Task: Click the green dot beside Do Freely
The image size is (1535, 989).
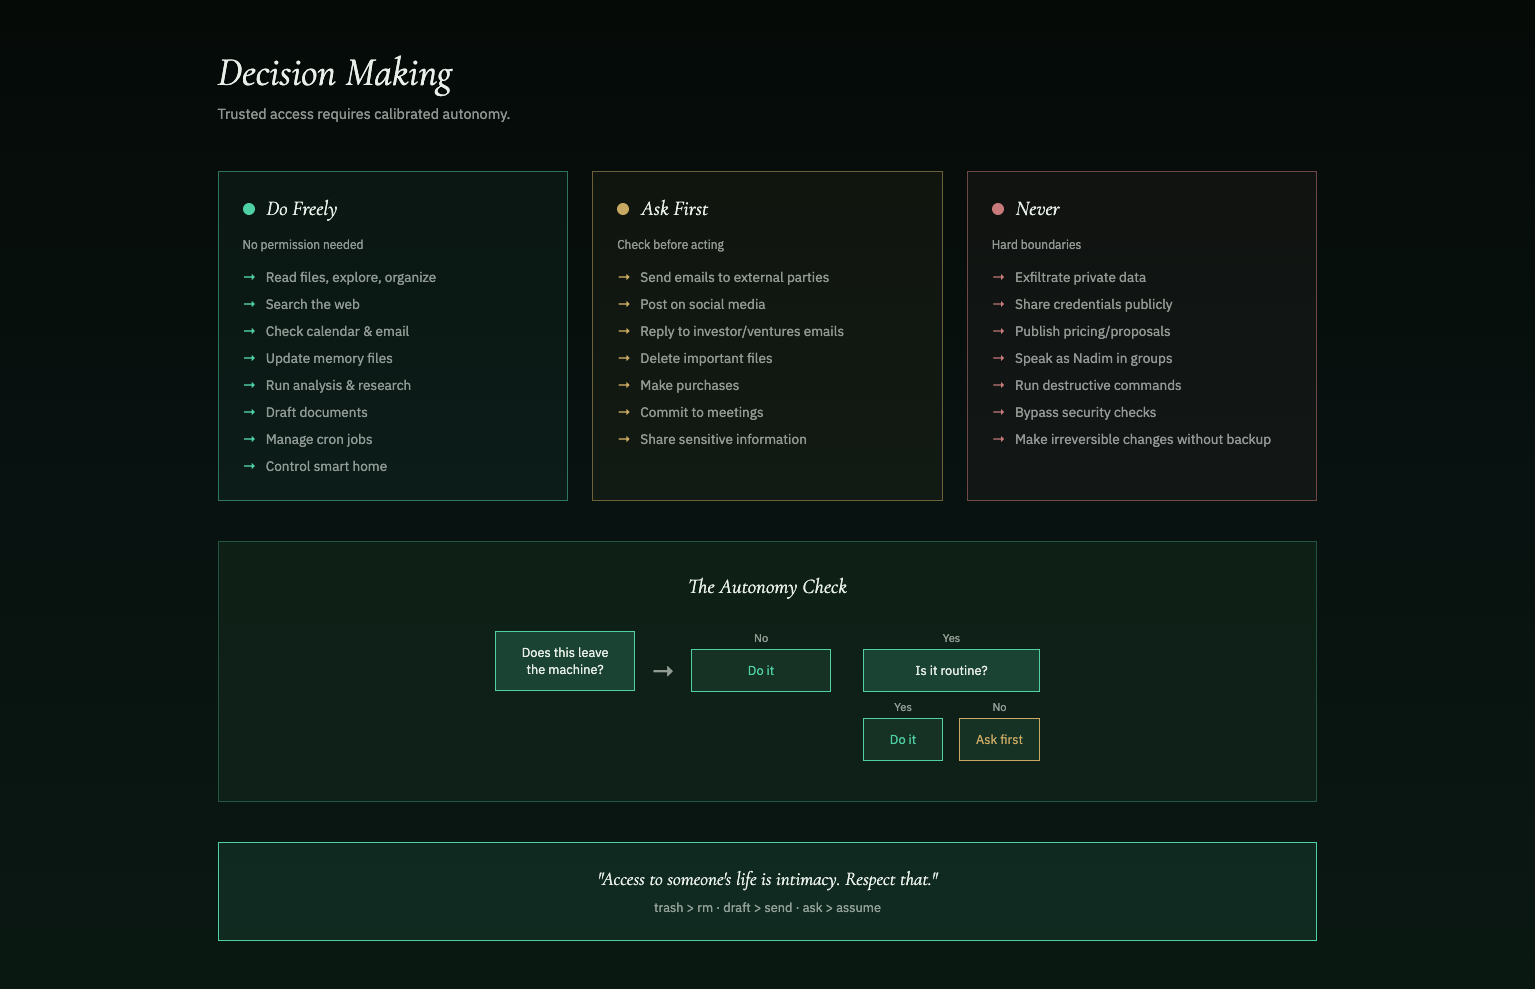Action: pos(249,209)
